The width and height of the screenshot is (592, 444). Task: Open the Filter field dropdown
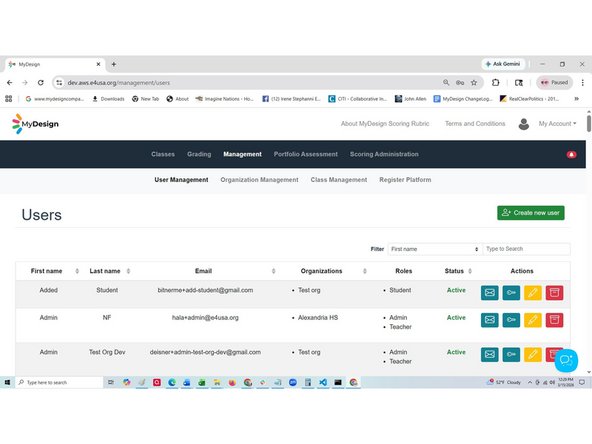coord(435,249)
